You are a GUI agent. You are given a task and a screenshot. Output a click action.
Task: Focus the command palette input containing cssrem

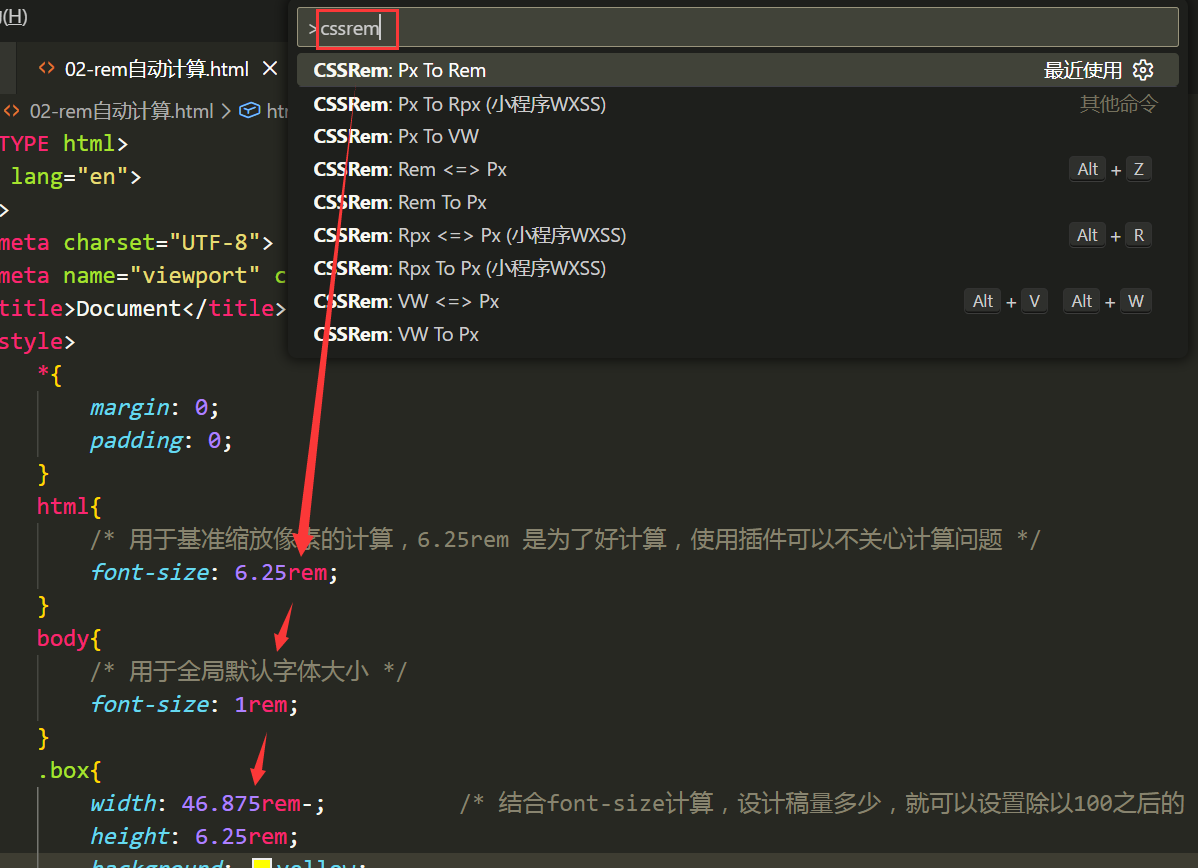(740, 28)
